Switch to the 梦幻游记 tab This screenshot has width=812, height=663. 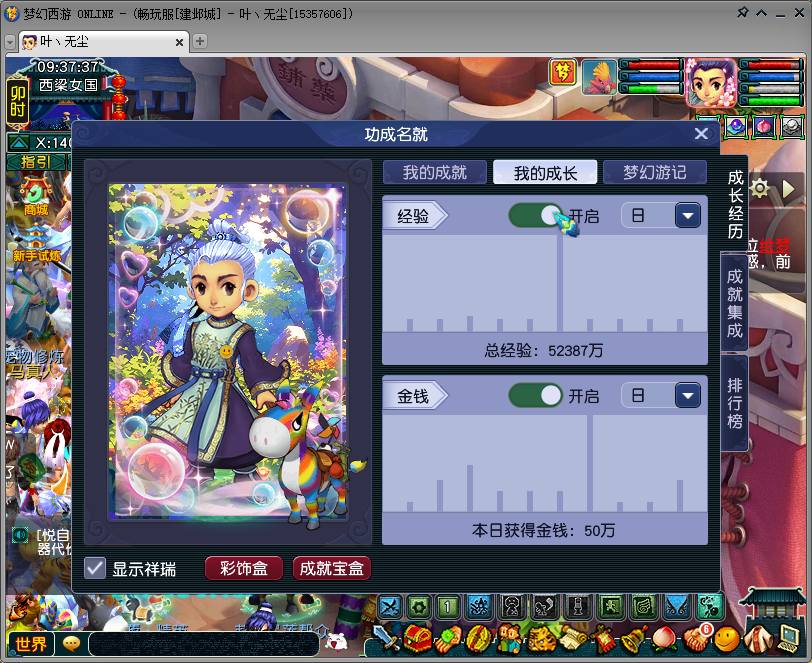point(655,172)
